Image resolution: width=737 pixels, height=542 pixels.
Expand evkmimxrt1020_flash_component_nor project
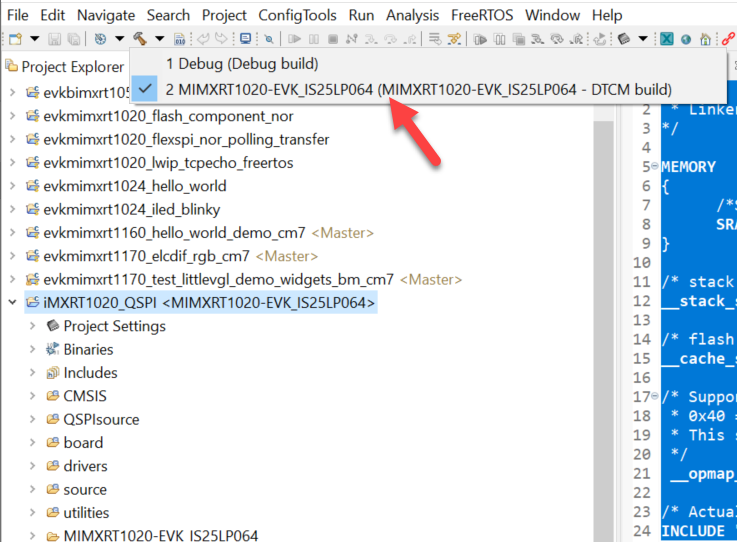coord(13,116)
